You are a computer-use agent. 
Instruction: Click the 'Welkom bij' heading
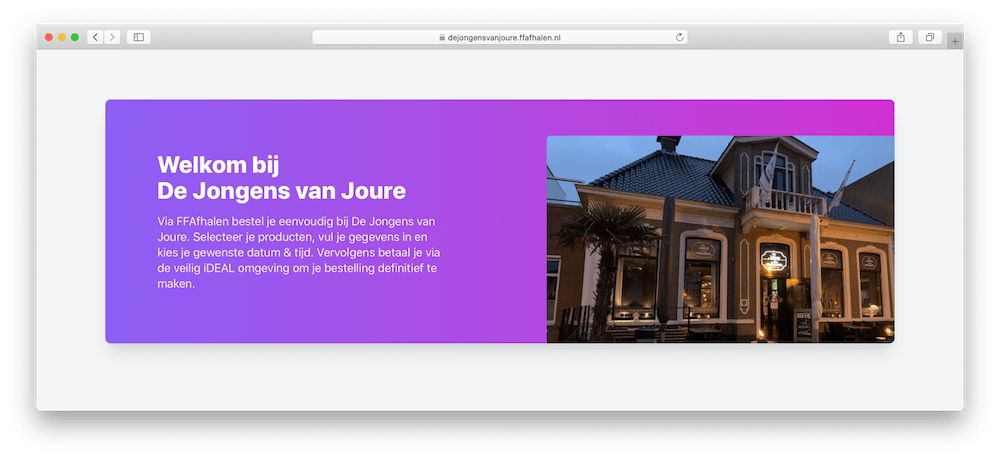[x=218, y=164]
